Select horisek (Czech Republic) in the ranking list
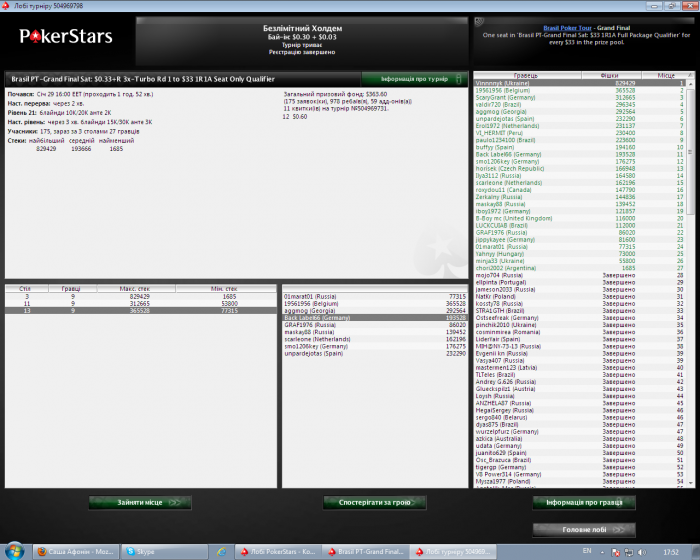 580,169
